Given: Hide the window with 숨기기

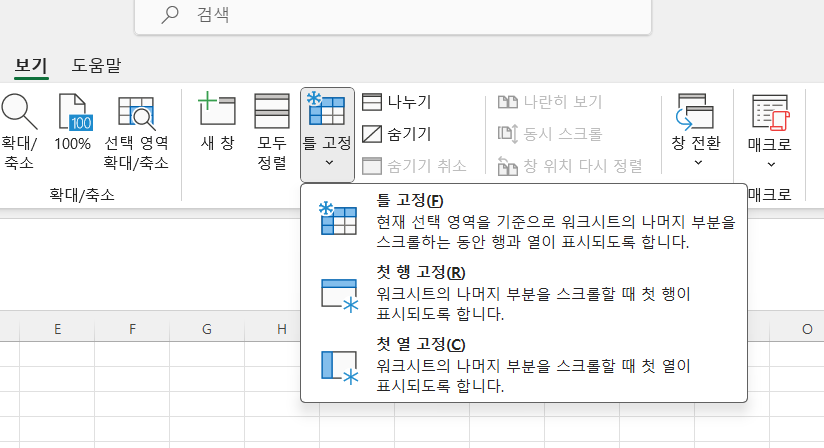Looking at the screenshot, I should point(397,134).
